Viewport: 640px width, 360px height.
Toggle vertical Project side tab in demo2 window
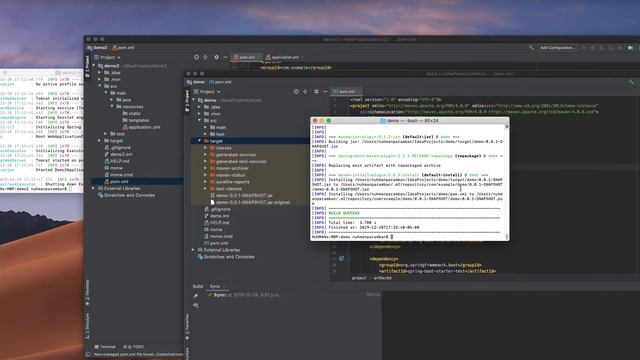(87, 67)
